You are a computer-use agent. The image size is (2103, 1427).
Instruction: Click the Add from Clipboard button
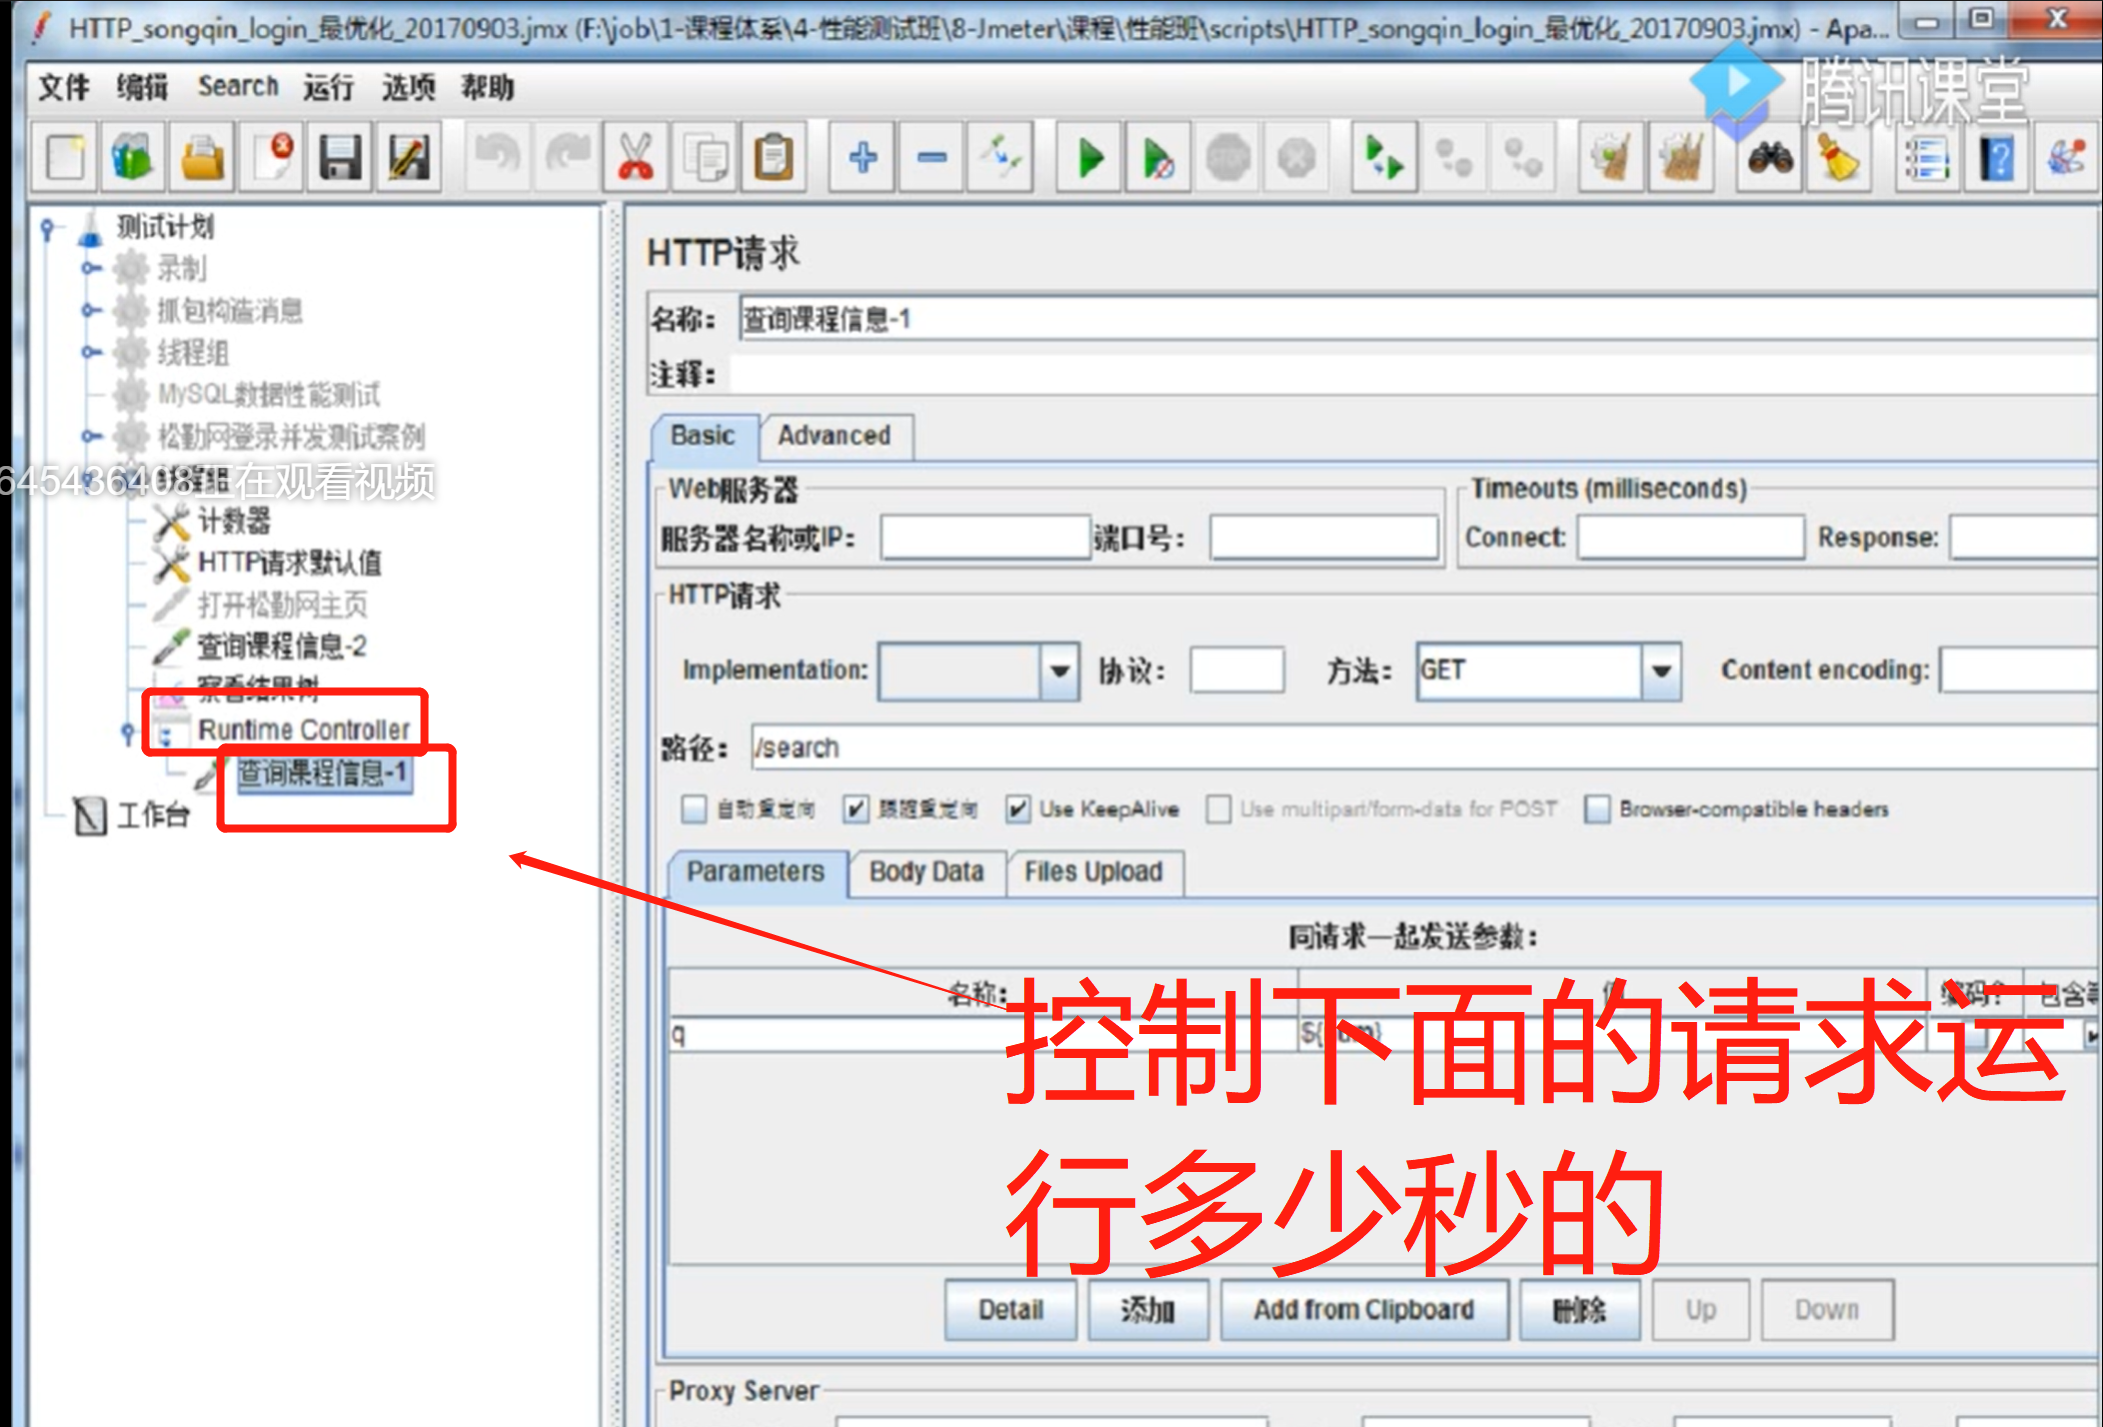[x=1363, y=1310]
